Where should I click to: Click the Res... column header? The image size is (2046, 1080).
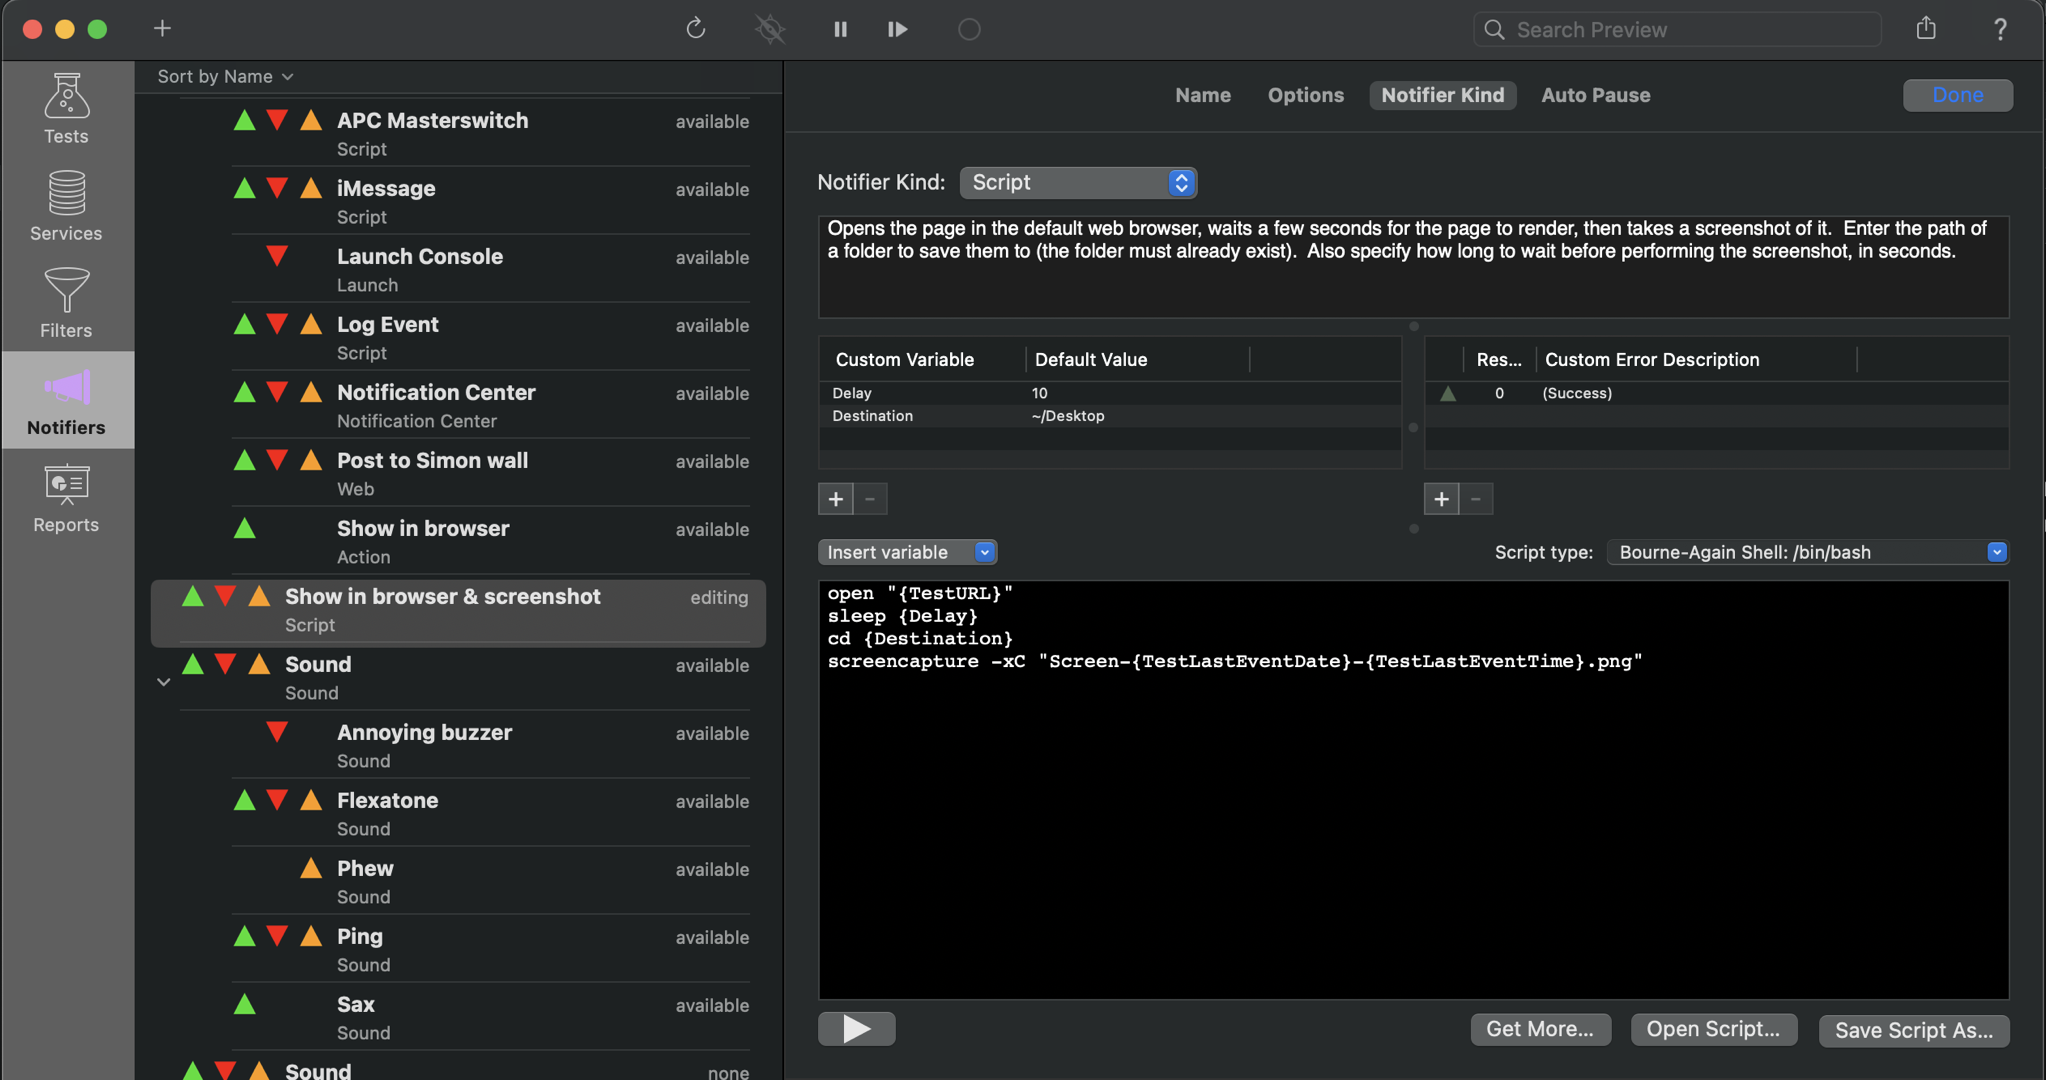point(1499,359)
